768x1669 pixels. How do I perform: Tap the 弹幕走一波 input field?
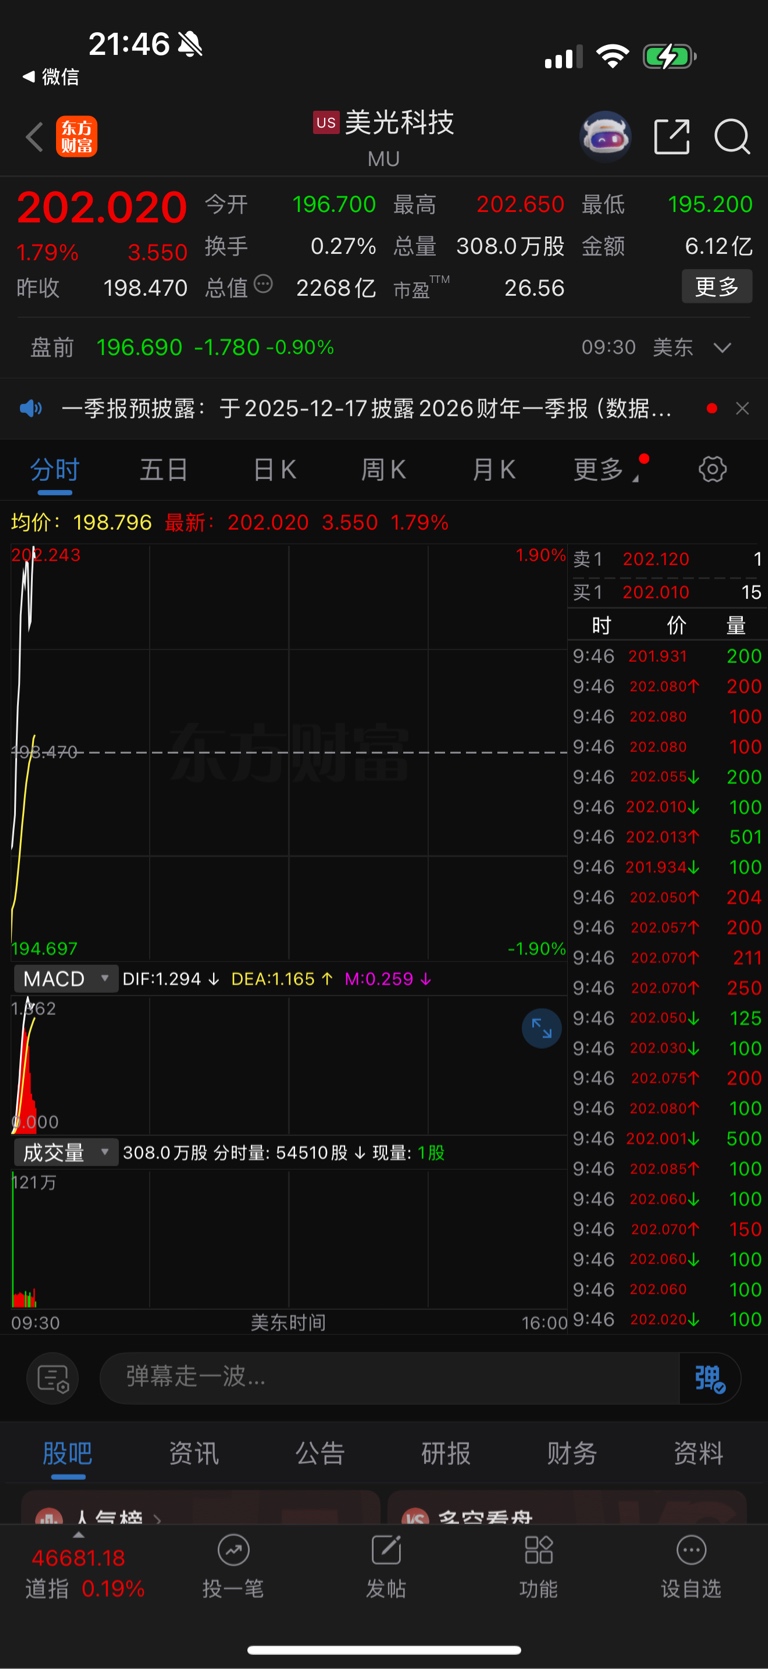[x=390, y=1378]
